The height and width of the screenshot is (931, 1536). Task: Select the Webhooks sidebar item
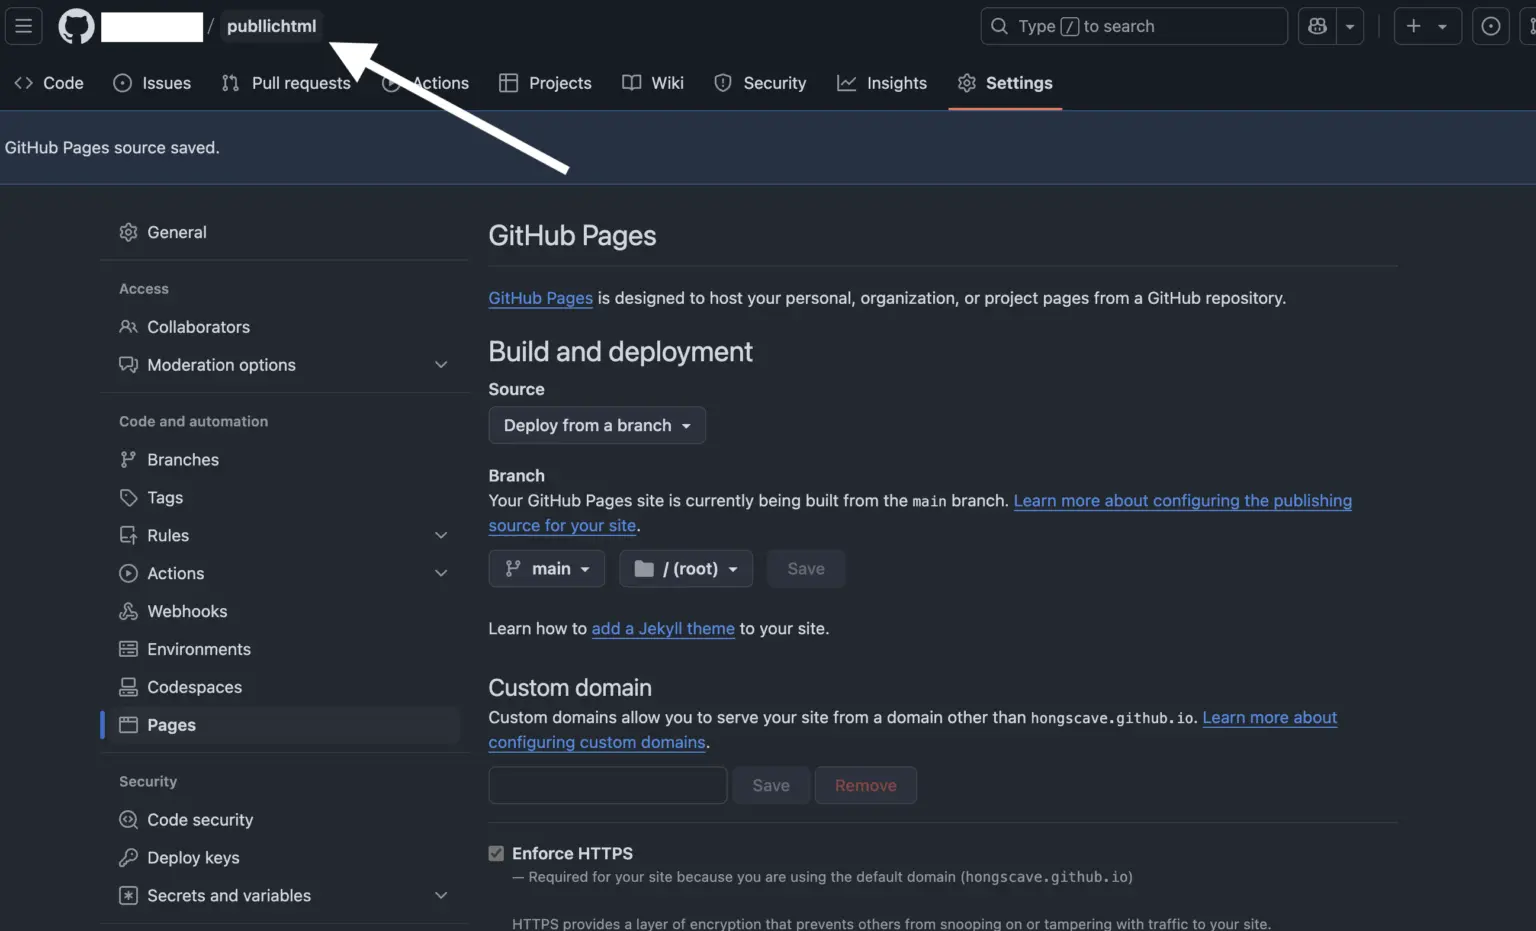(x=187, y=611)
